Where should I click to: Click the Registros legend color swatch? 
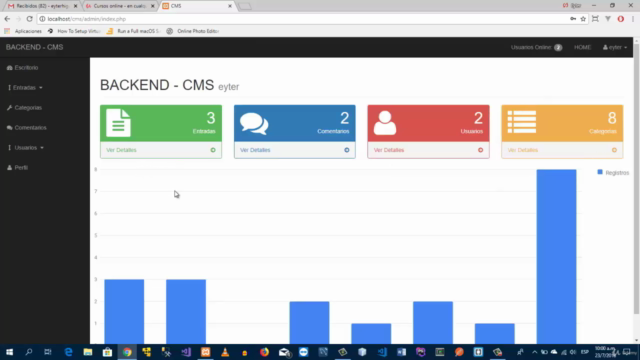(x=600, y=172)
